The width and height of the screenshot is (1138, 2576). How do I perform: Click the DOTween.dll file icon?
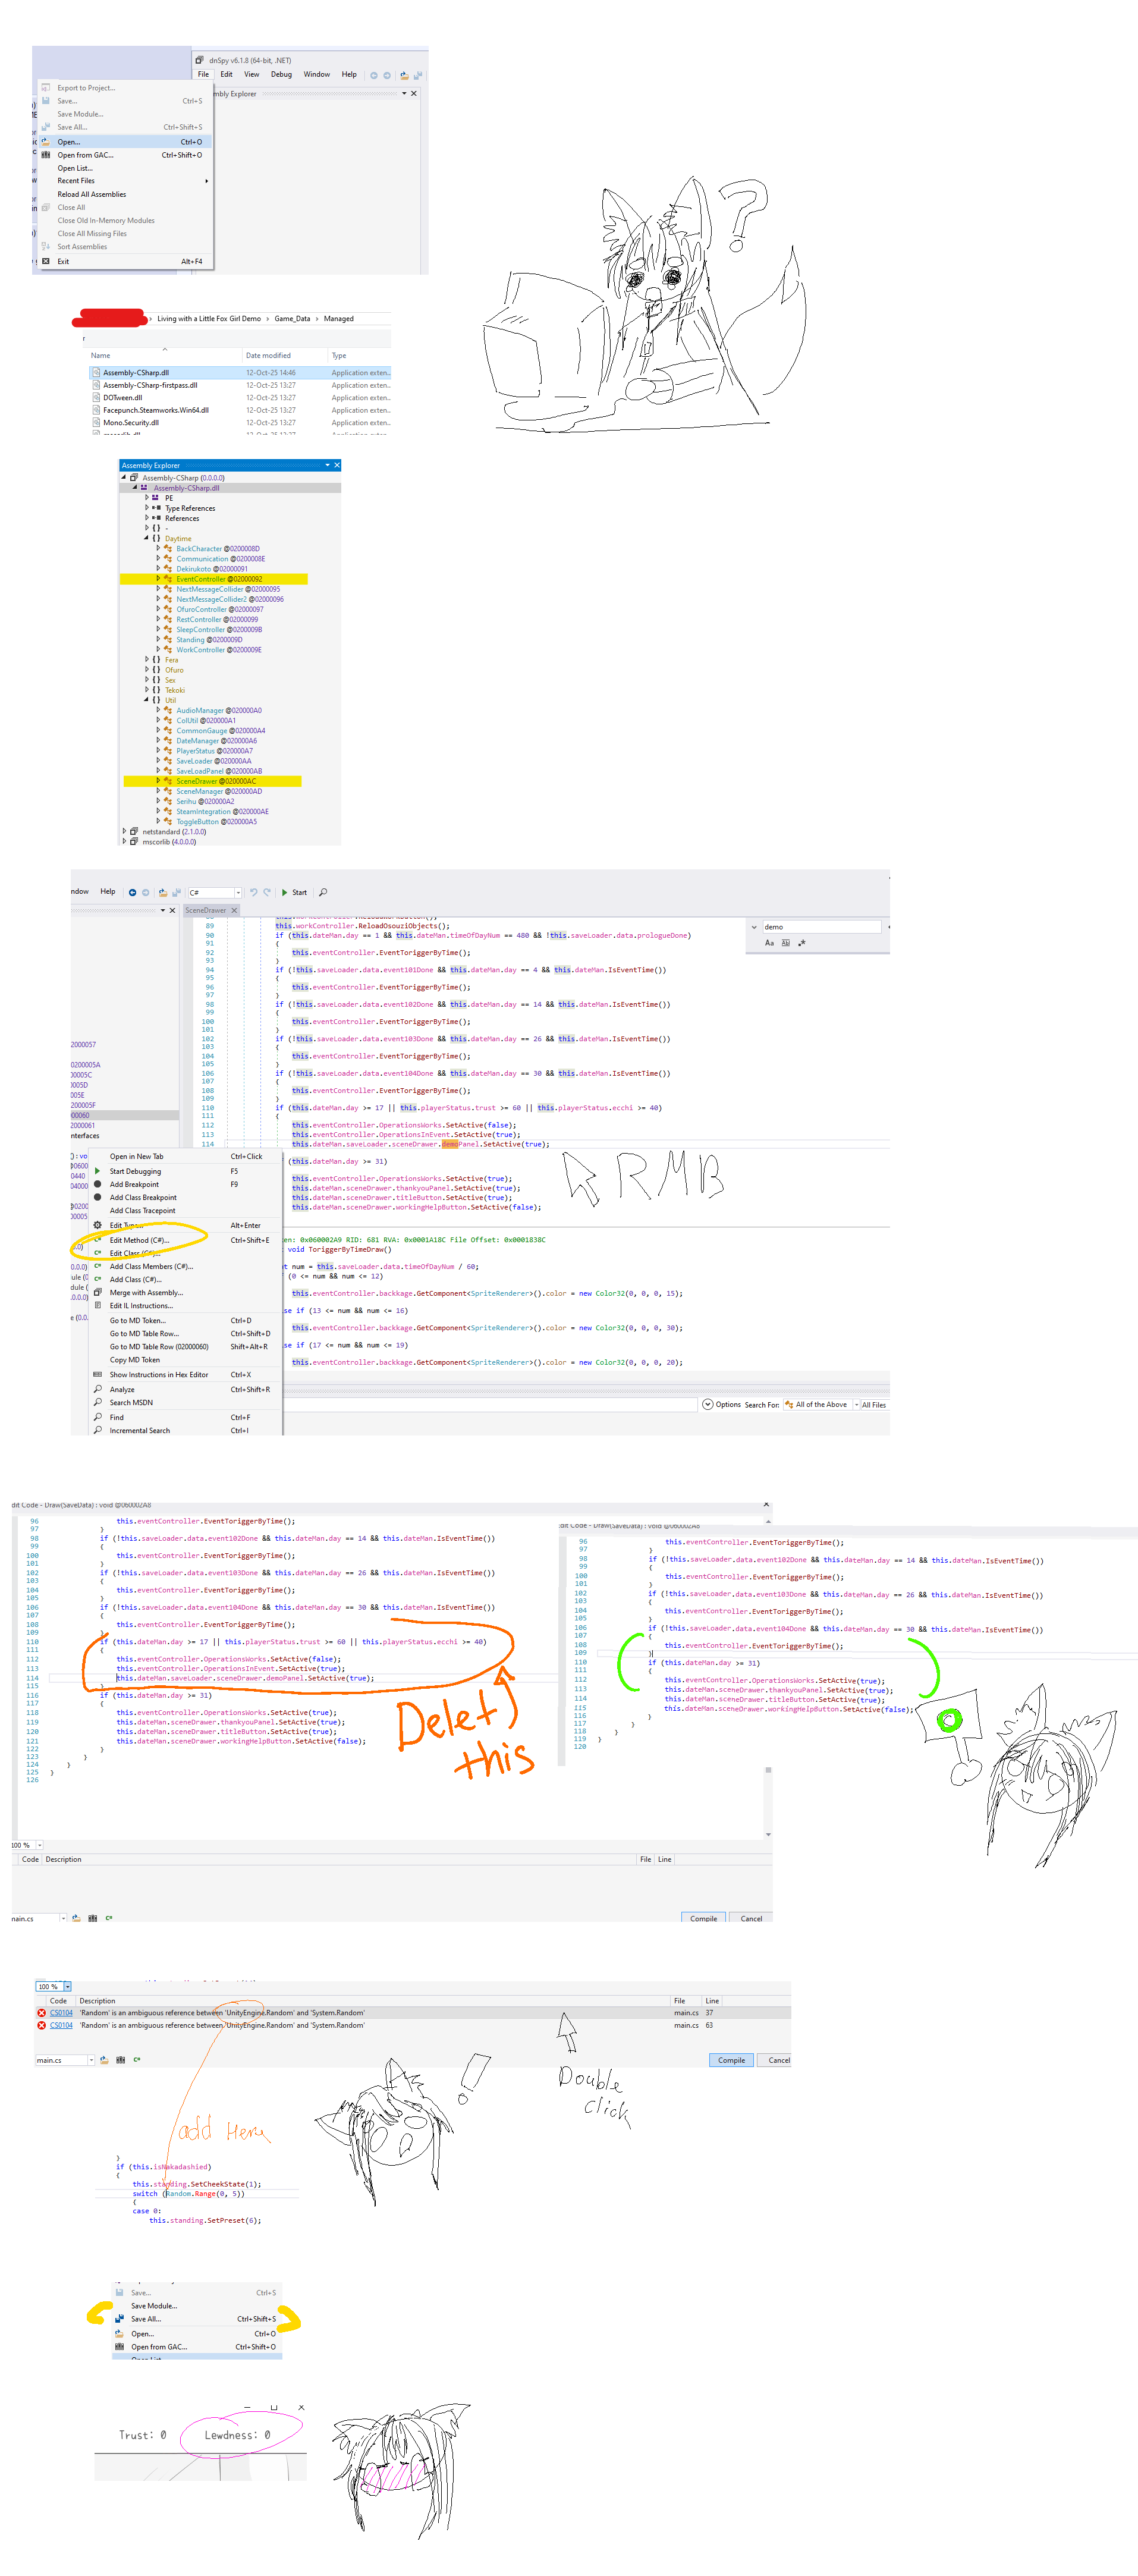point(96,398)
